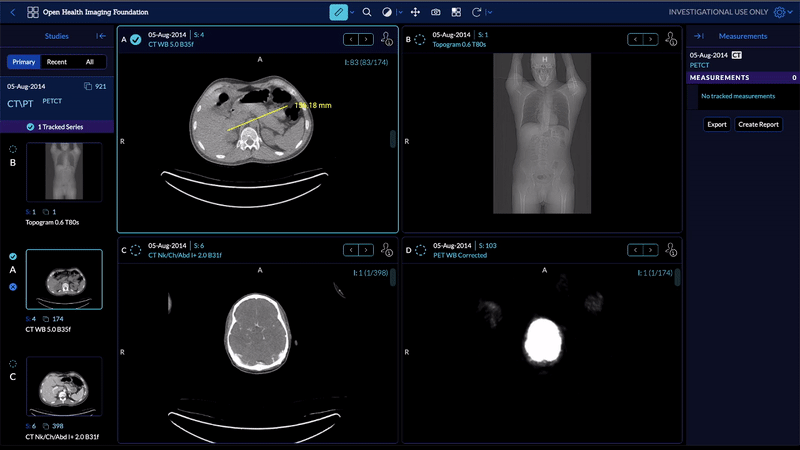
Task: Go to previous series in viewport A
Action: click(x=351, y=39)
